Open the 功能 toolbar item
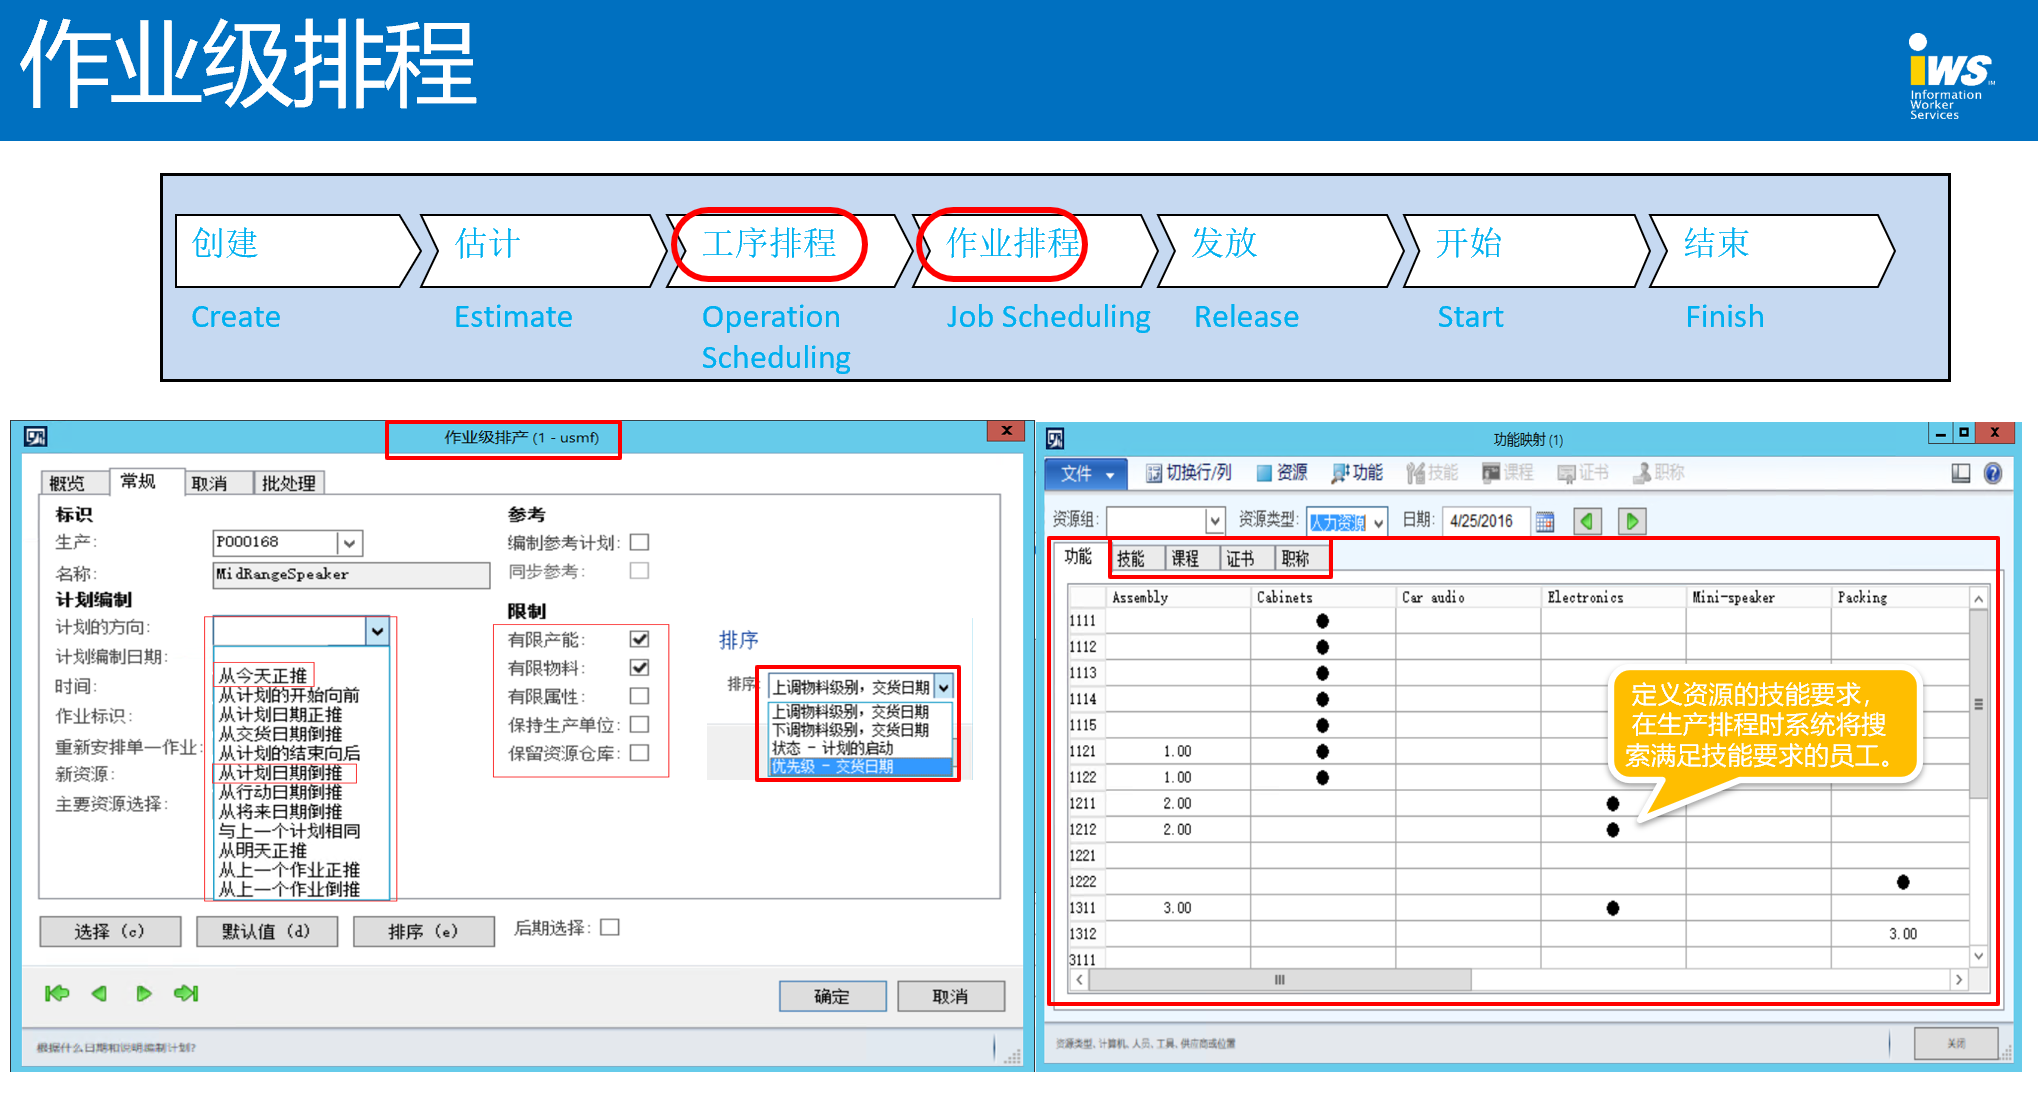Image resolution: width=2038 pixels, height=1119 pixels. (1357, 473)
